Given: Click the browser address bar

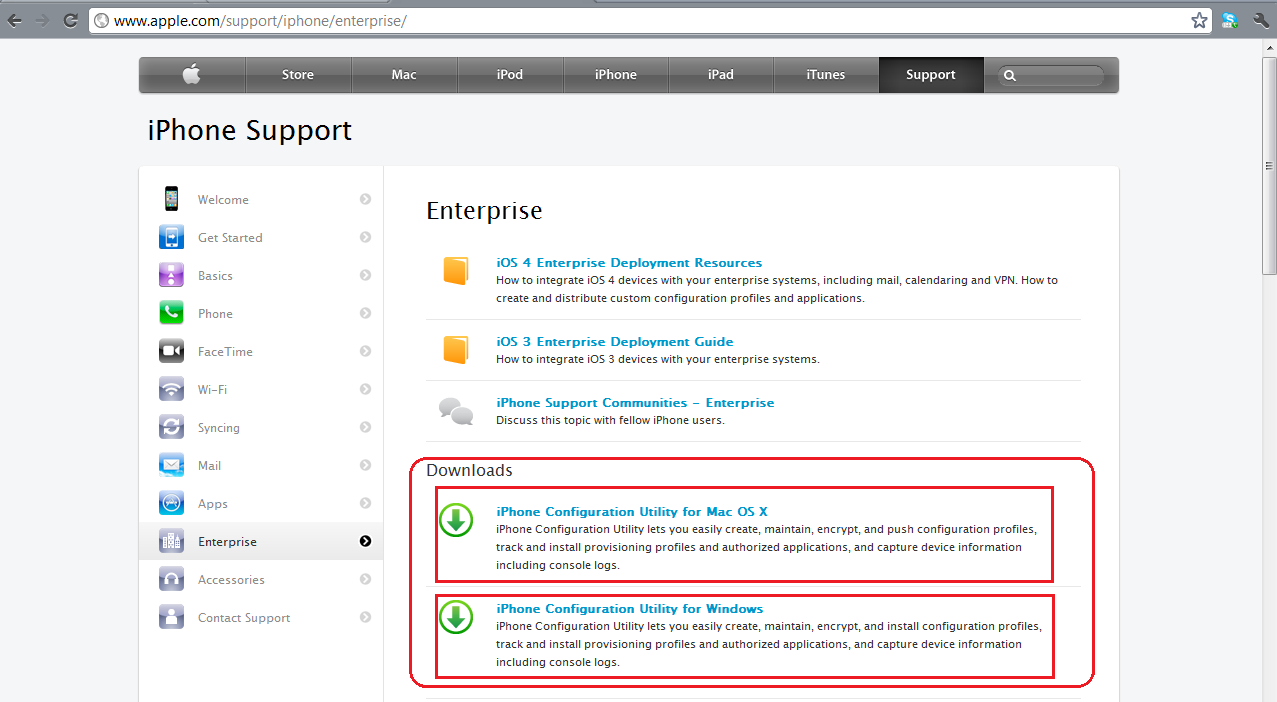Looking at the screenshot, I should pyautogui.click(x=650, y=20).
